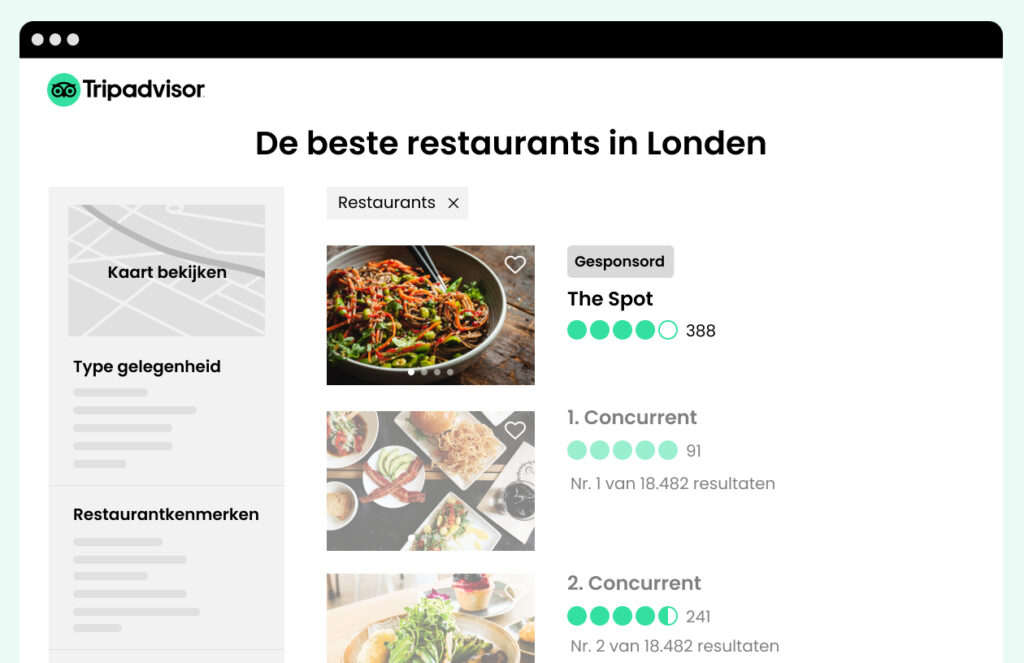
Task: Click The Spot rating bubbles
Action: [x=622, y=330]
